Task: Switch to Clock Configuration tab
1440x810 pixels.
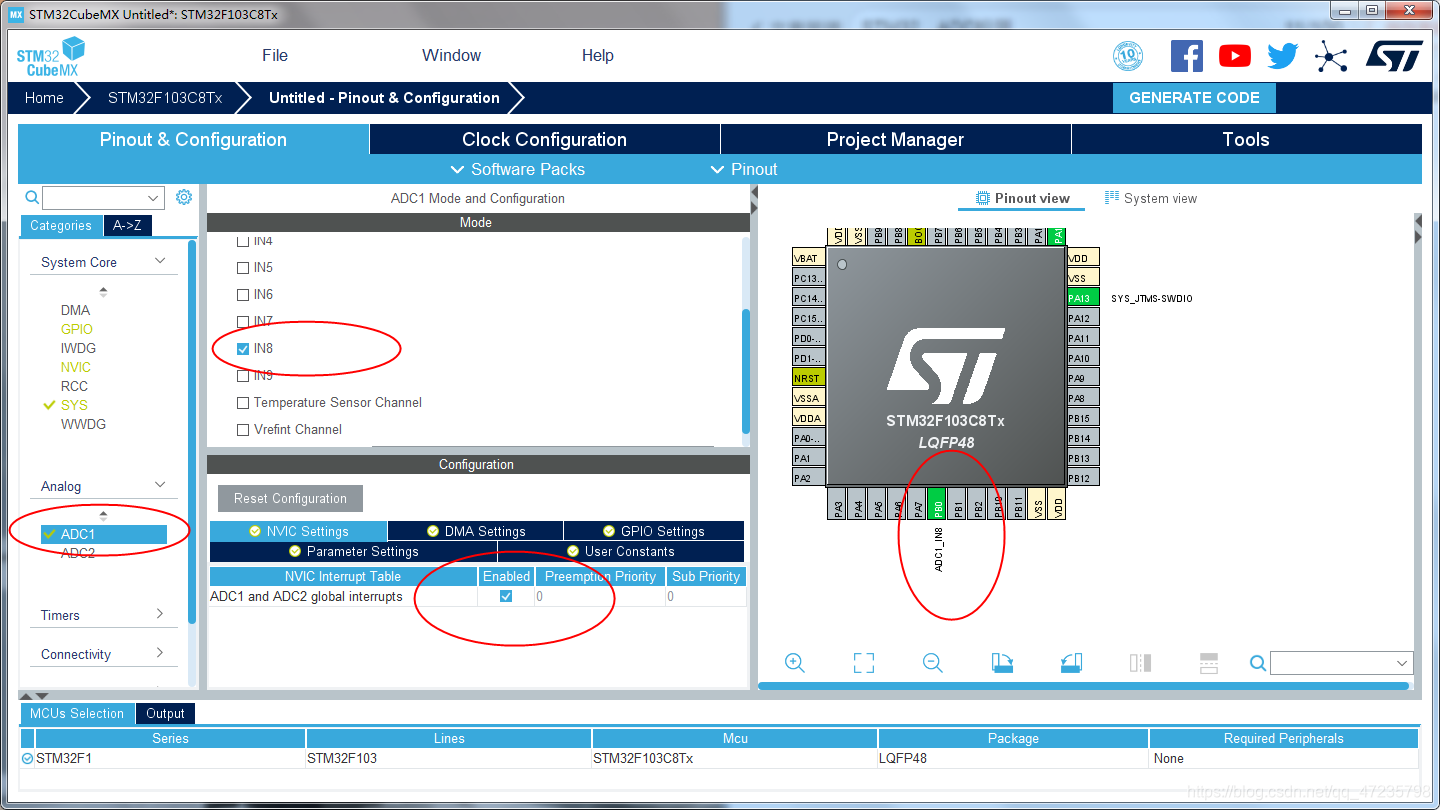Action: [544, 140]
